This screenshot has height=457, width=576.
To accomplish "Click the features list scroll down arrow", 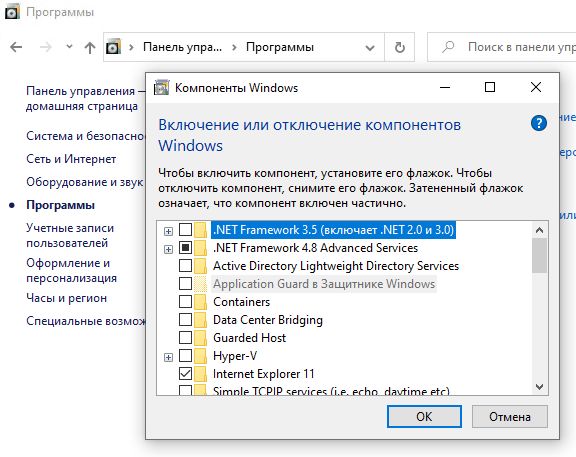I will [x=539, y=386].
